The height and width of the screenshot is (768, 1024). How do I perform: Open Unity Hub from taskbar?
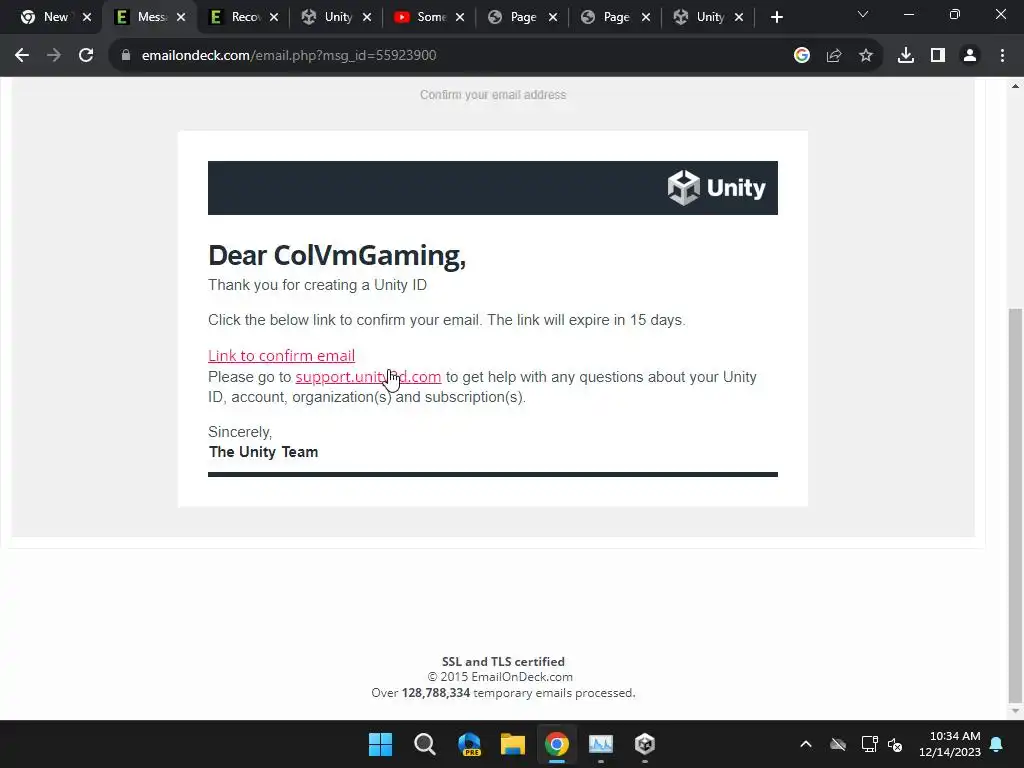point(645,744)
